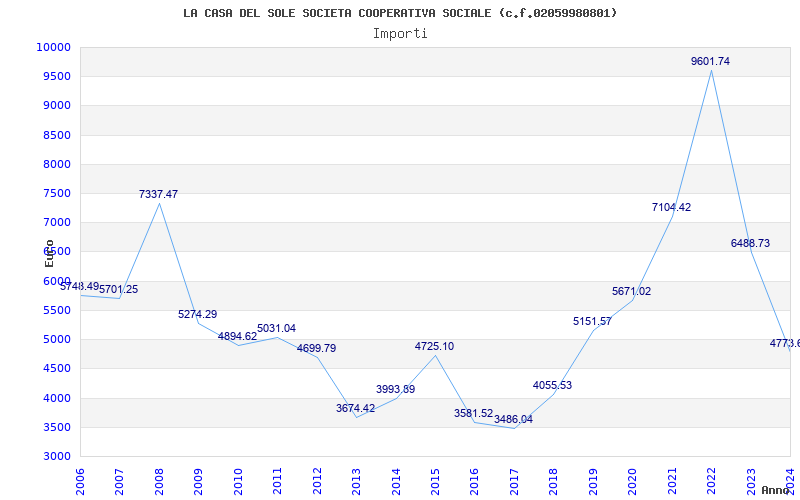Click the 4055.53 data label
The image size is (800, 500).
point(553,385)
